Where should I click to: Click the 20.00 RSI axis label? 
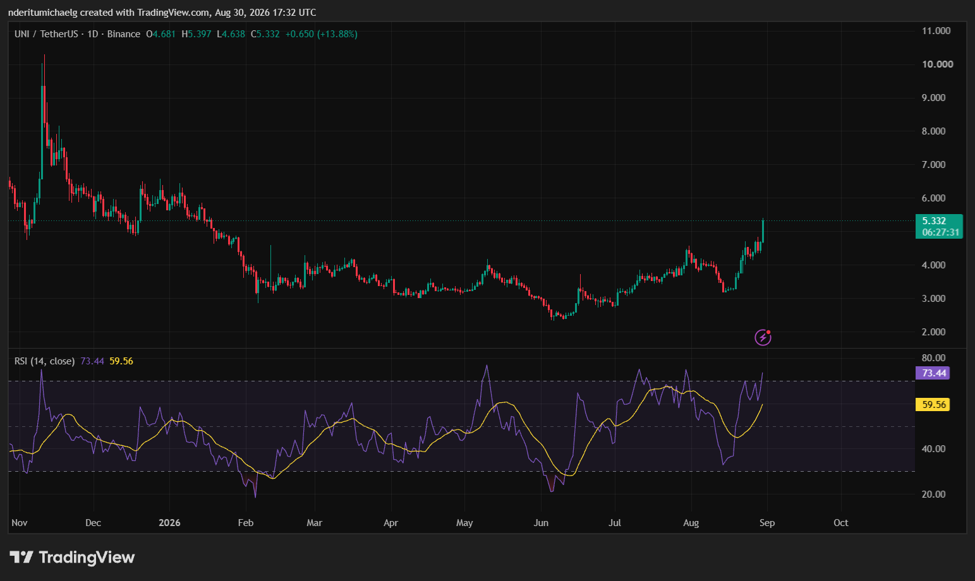tap(933, 495)
